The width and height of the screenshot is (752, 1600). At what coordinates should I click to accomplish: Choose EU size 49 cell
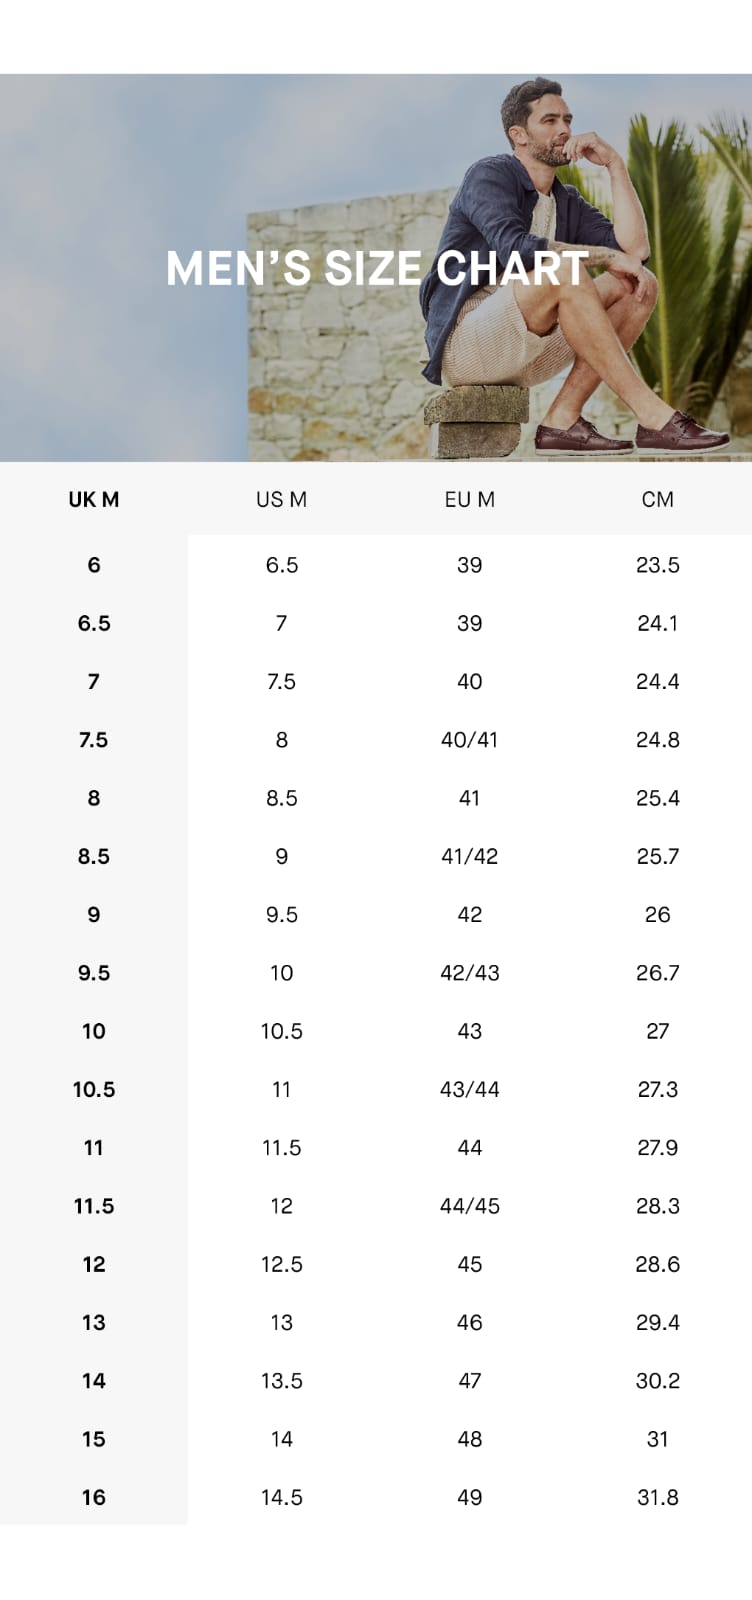pyautogui.click(x=469, y=1497)
